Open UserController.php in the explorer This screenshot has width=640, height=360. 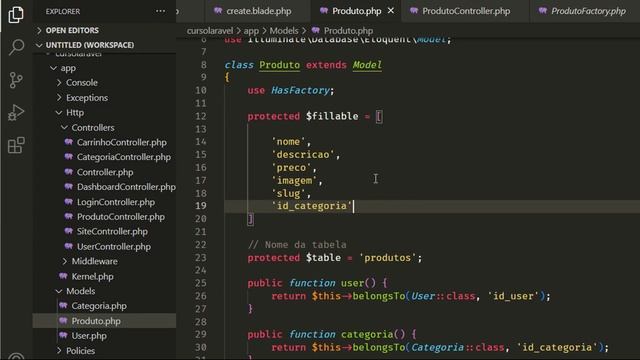pos(114,247)
